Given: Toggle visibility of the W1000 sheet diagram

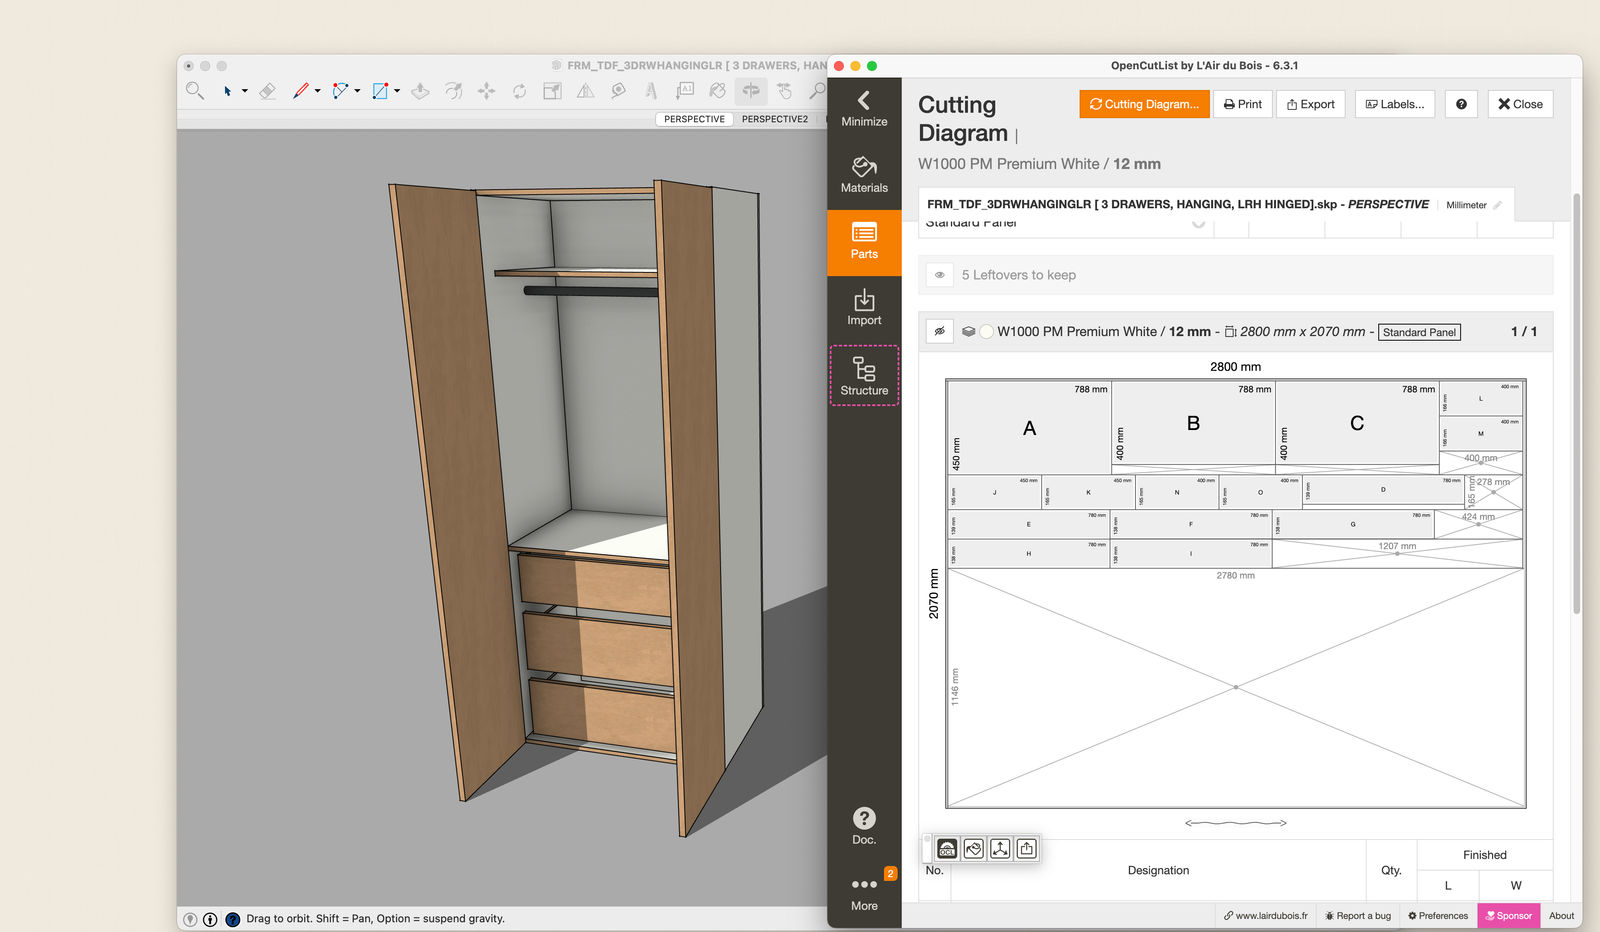Looking at the screenshot, I should (940, 332).
